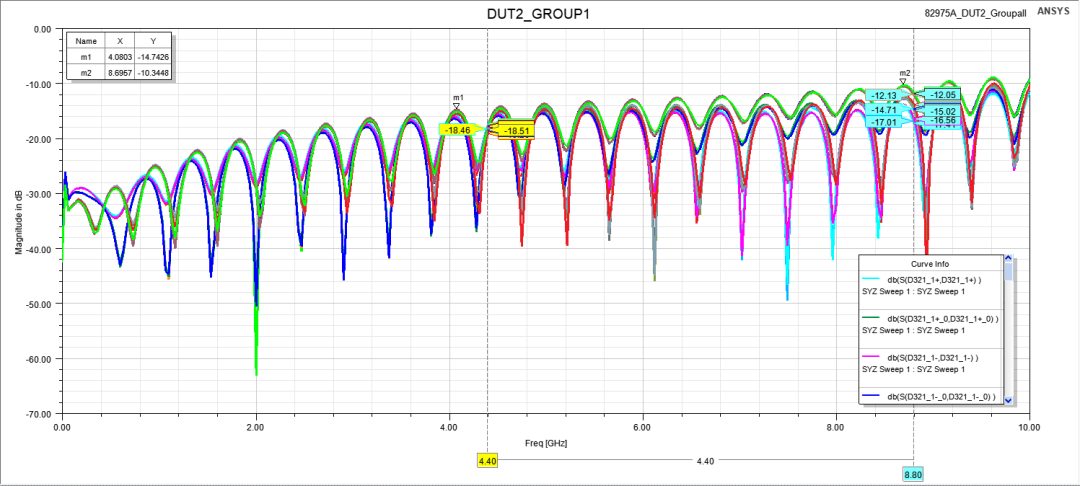1080x486 pixels.
Task: Click the yellow -18.46 data label
Action: 458,129
